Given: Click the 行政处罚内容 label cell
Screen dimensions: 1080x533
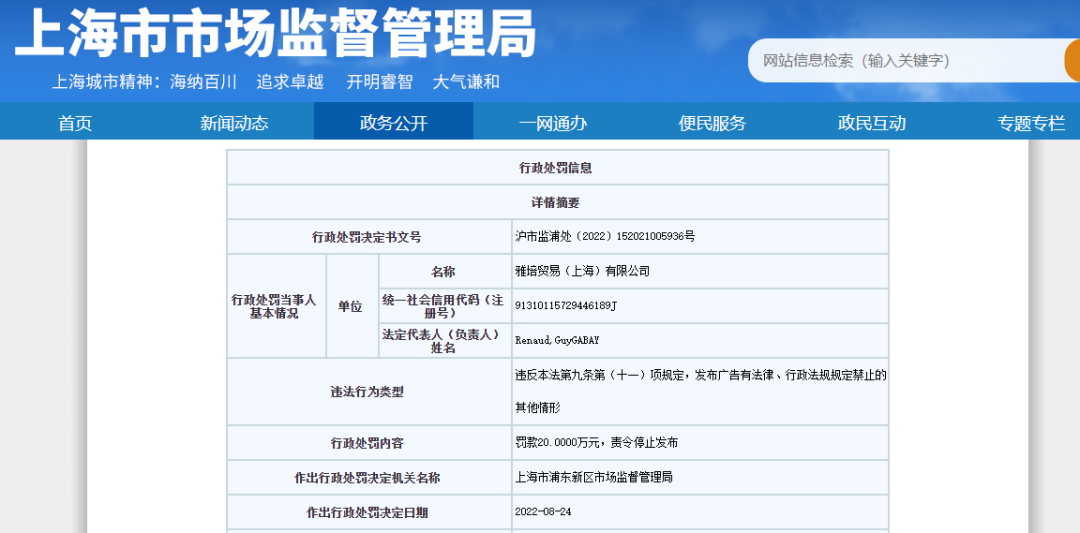Looking at the screenshot, I should (368, 443).
